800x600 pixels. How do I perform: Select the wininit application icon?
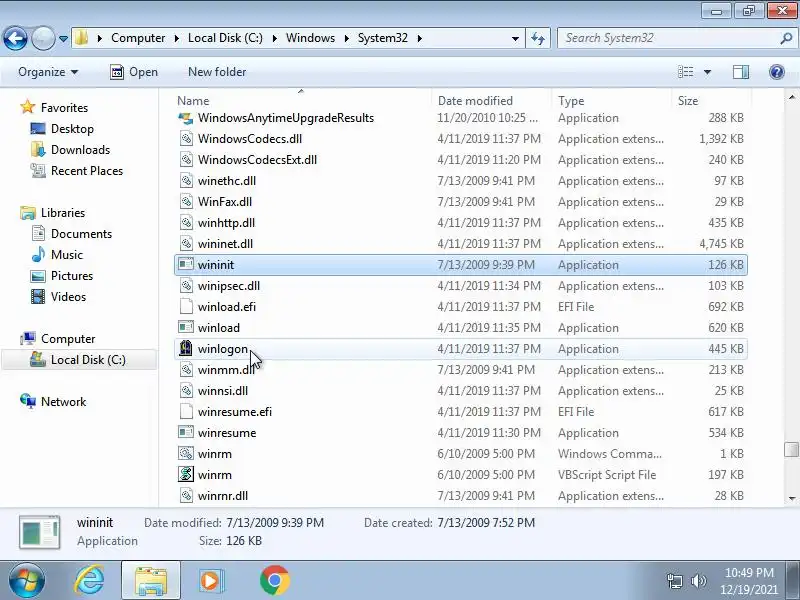(x=186, y=265)
